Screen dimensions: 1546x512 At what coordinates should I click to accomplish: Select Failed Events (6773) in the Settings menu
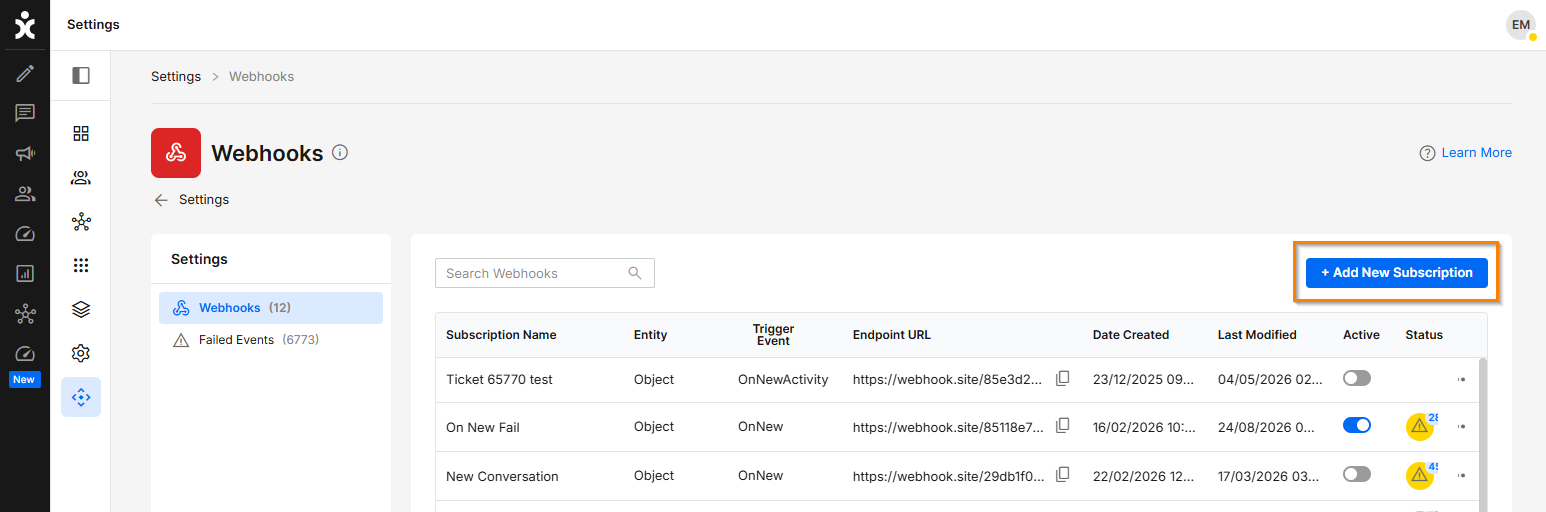tap(271, 340)
